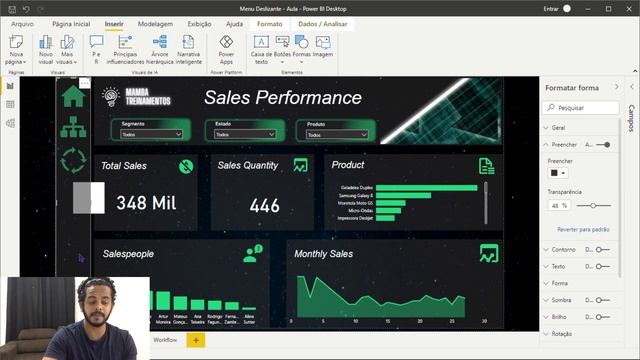Click Reverter para padrão link
640x360 pixels.
pyautogui.click(x=583, y=229)
